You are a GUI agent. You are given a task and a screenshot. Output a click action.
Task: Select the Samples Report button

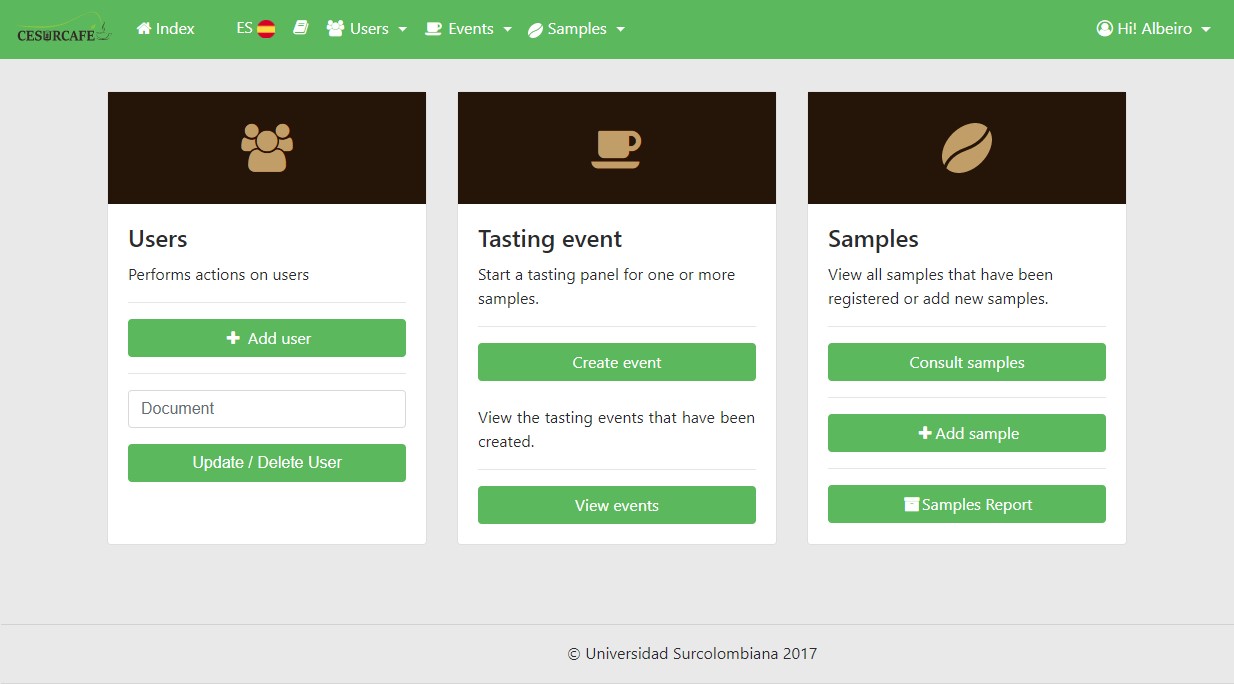pyautogui.click(x=967, y=504)
